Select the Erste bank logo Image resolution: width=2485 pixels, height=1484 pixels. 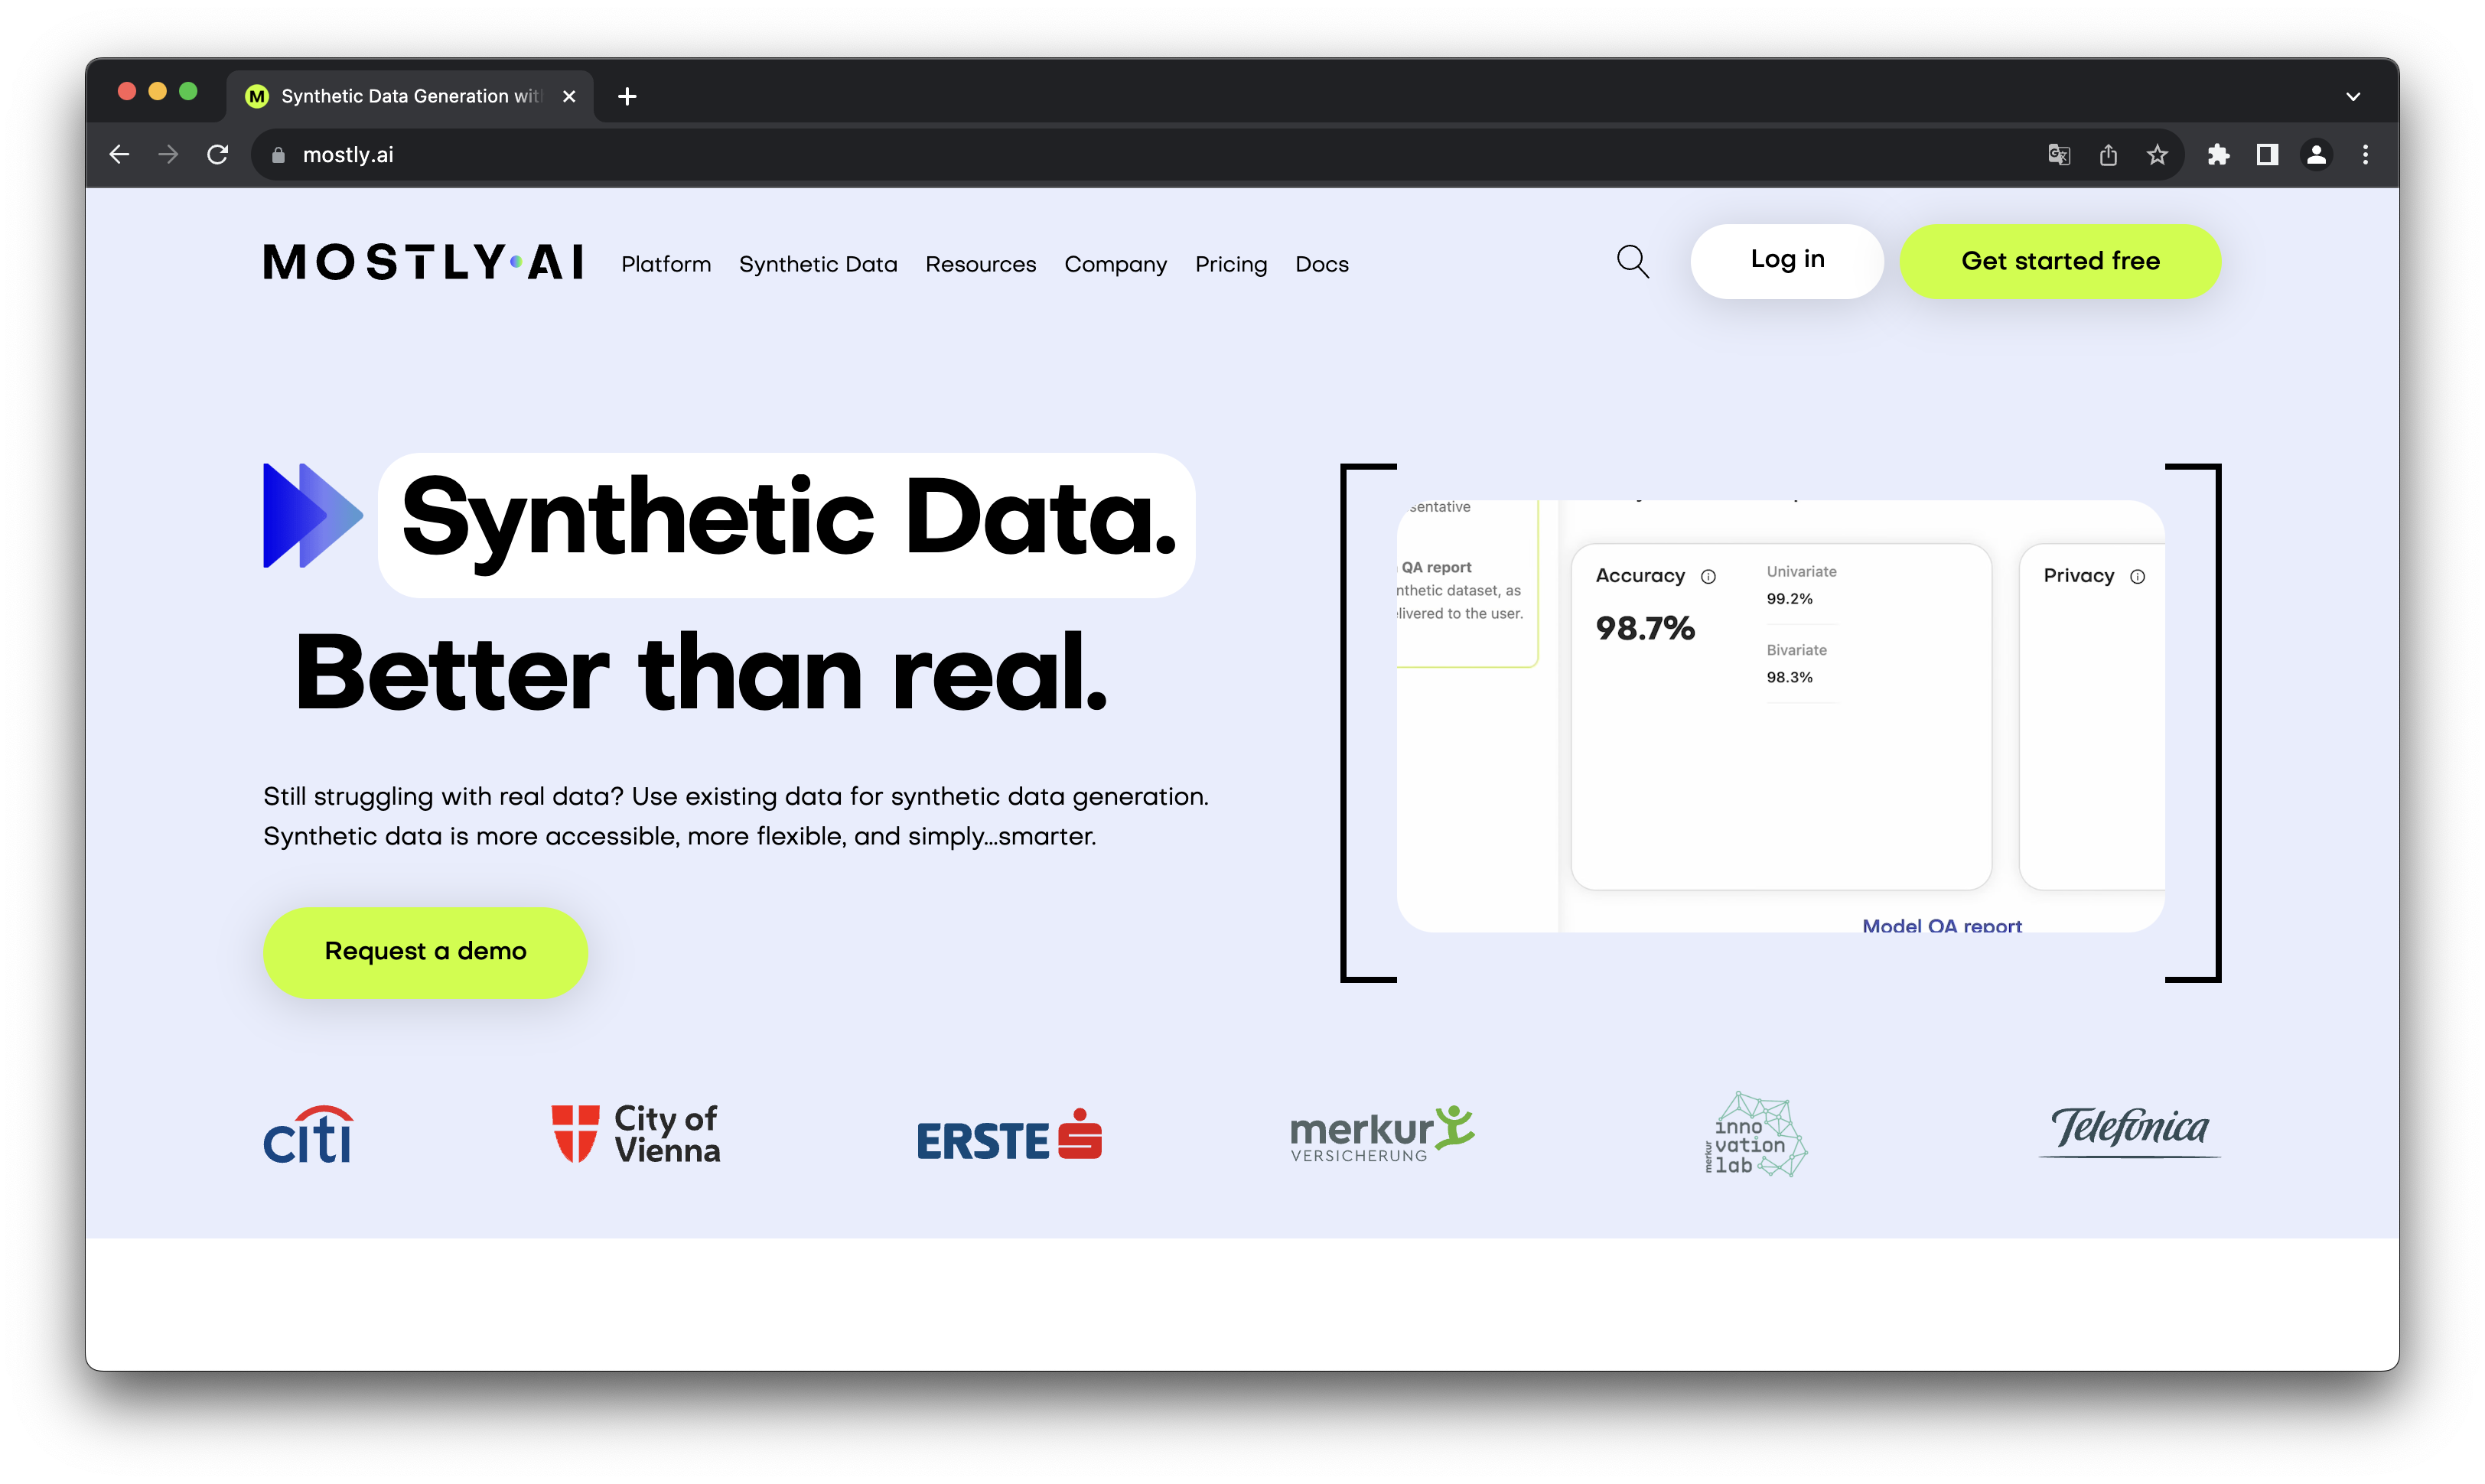(1008, 1135)
